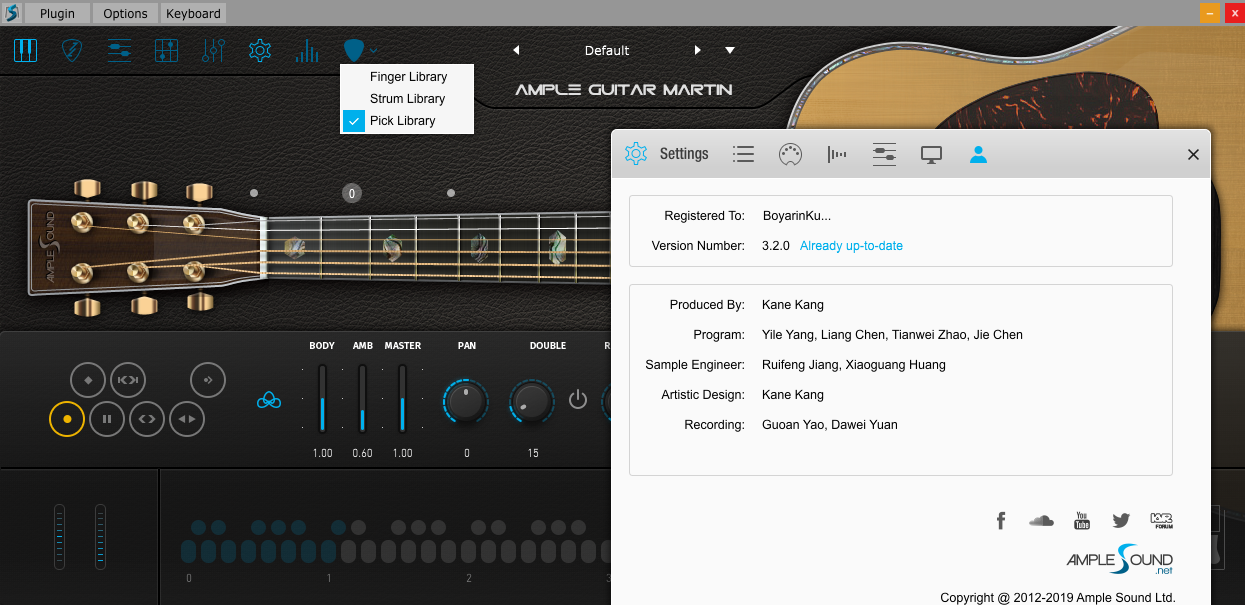This screenshot has width=1245, height=605.
Task: Click the round button with barred arrows
Action: pos(128,380)
